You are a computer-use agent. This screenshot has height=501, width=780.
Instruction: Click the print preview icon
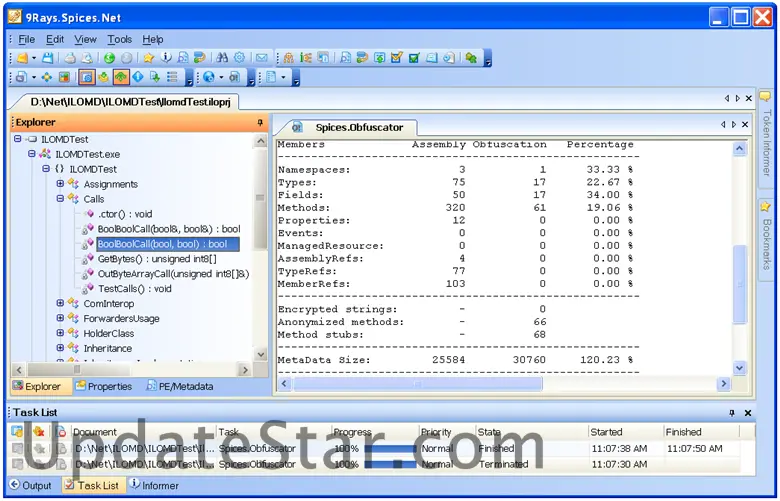[87, 58]
